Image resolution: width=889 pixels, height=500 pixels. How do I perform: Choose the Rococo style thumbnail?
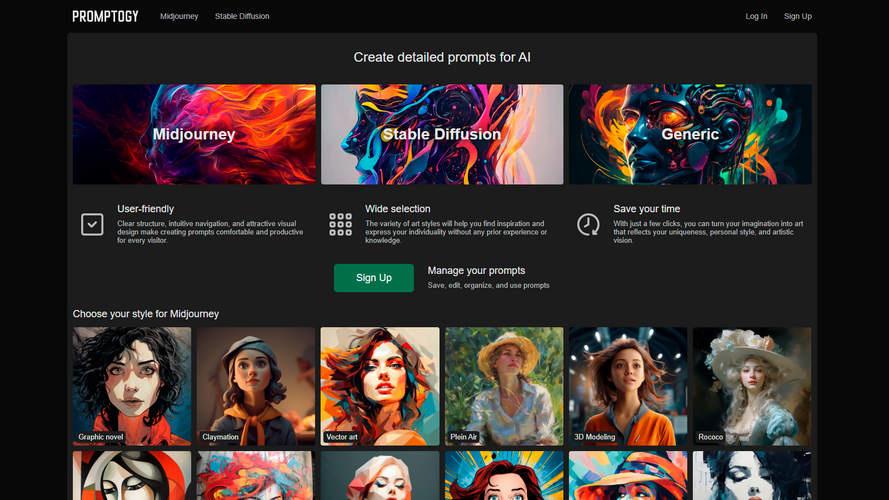(752, 386)
